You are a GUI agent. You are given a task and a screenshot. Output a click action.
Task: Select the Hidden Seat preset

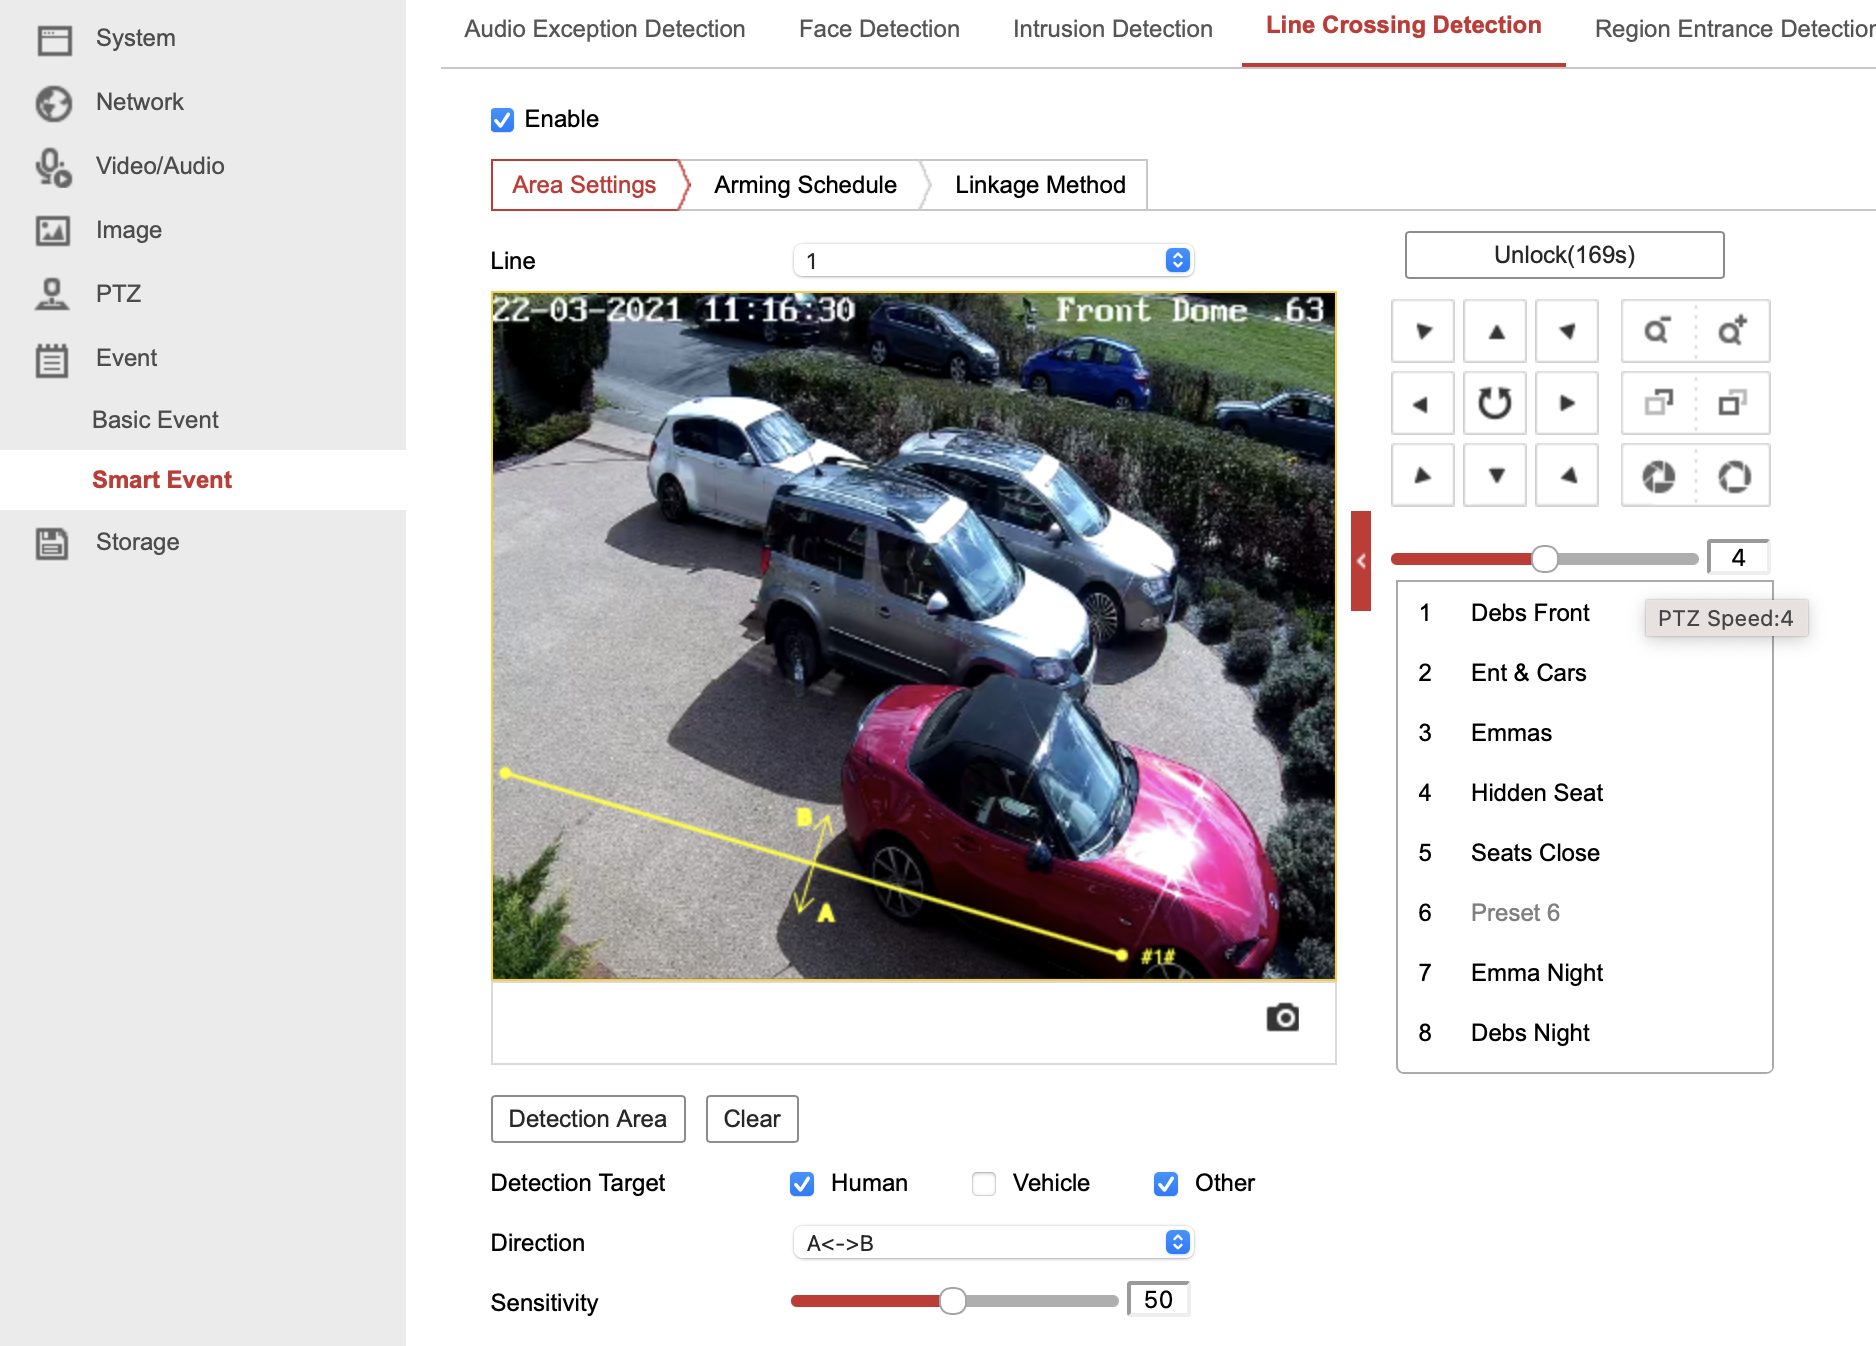[1536, 793]
